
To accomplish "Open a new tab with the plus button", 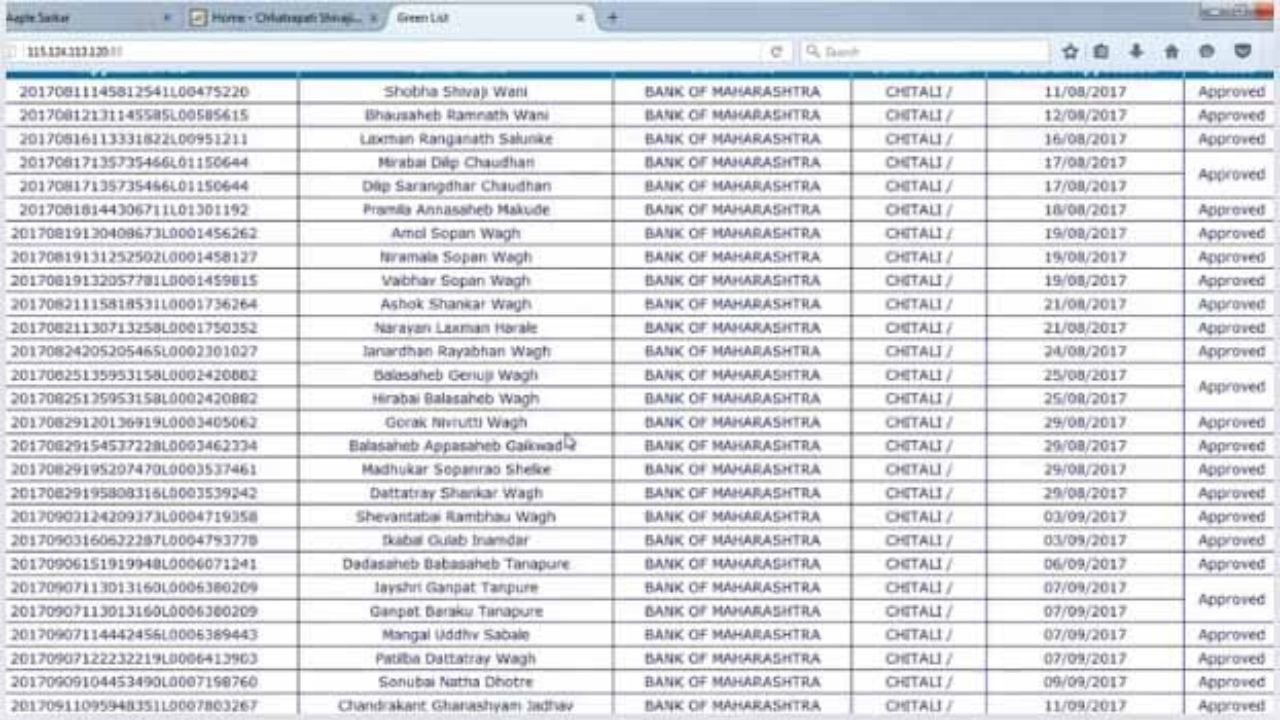I will [612, 17].
